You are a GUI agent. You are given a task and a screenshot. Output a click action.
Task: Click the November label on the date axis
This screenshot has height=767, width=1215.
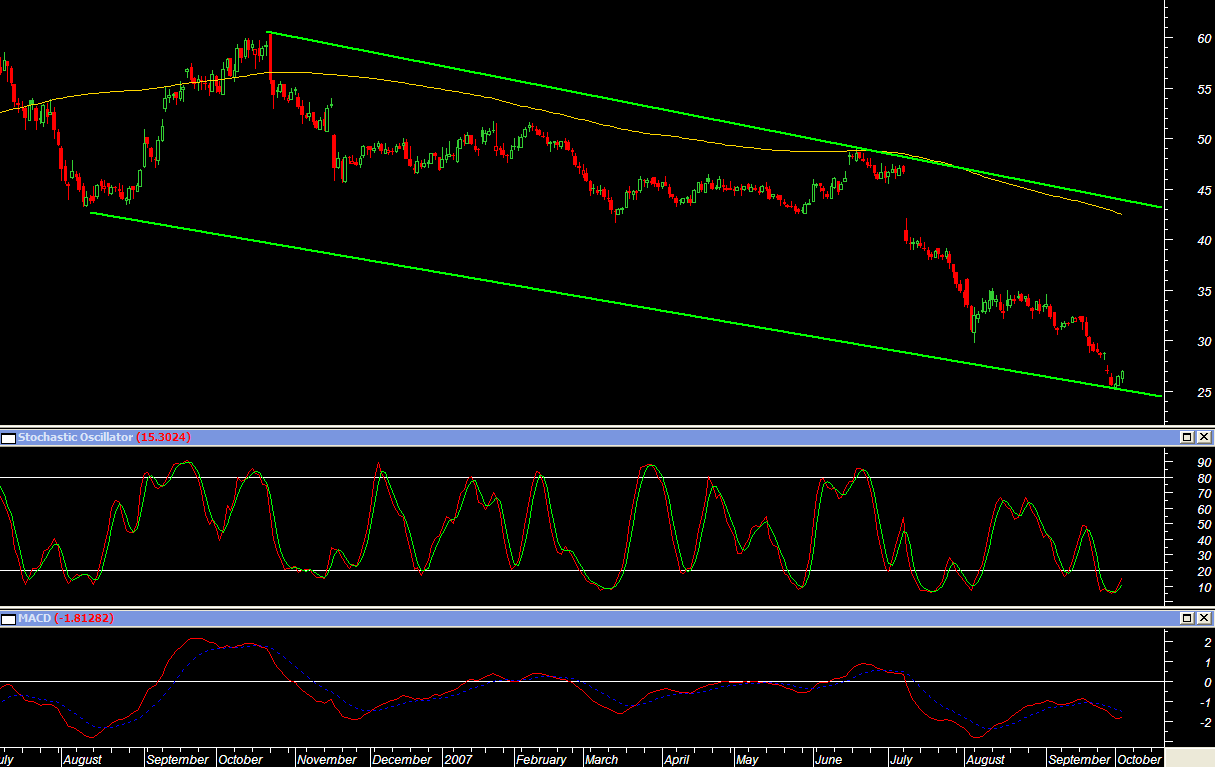coord(327,759)
